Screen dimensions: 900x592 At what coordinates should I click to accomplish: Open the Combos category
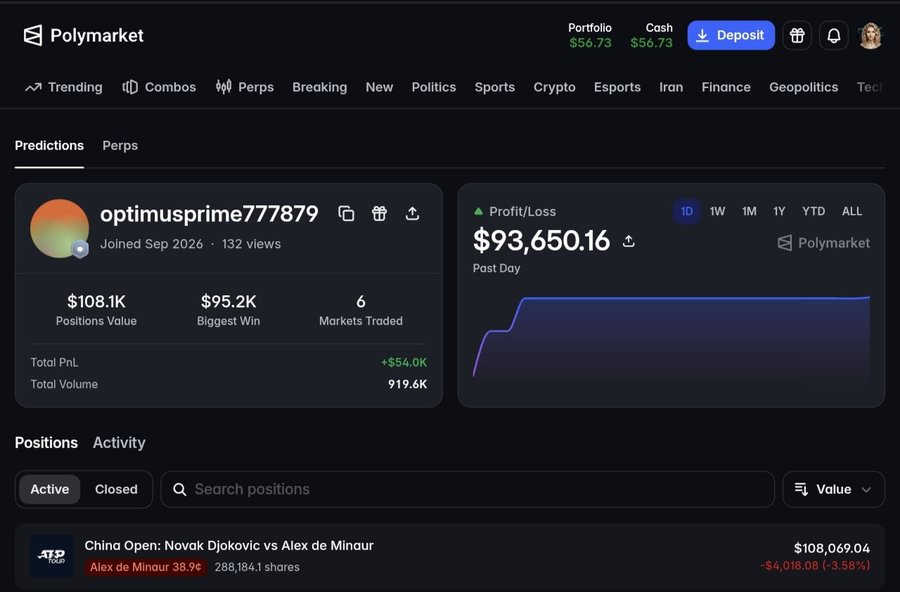click(159, 87)
